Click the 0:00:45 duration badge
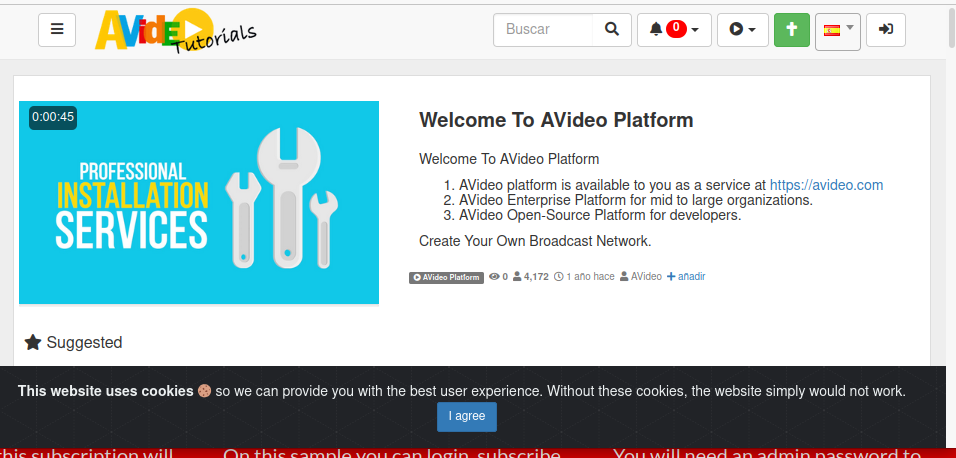956x458 pixels. pos(53,117)
